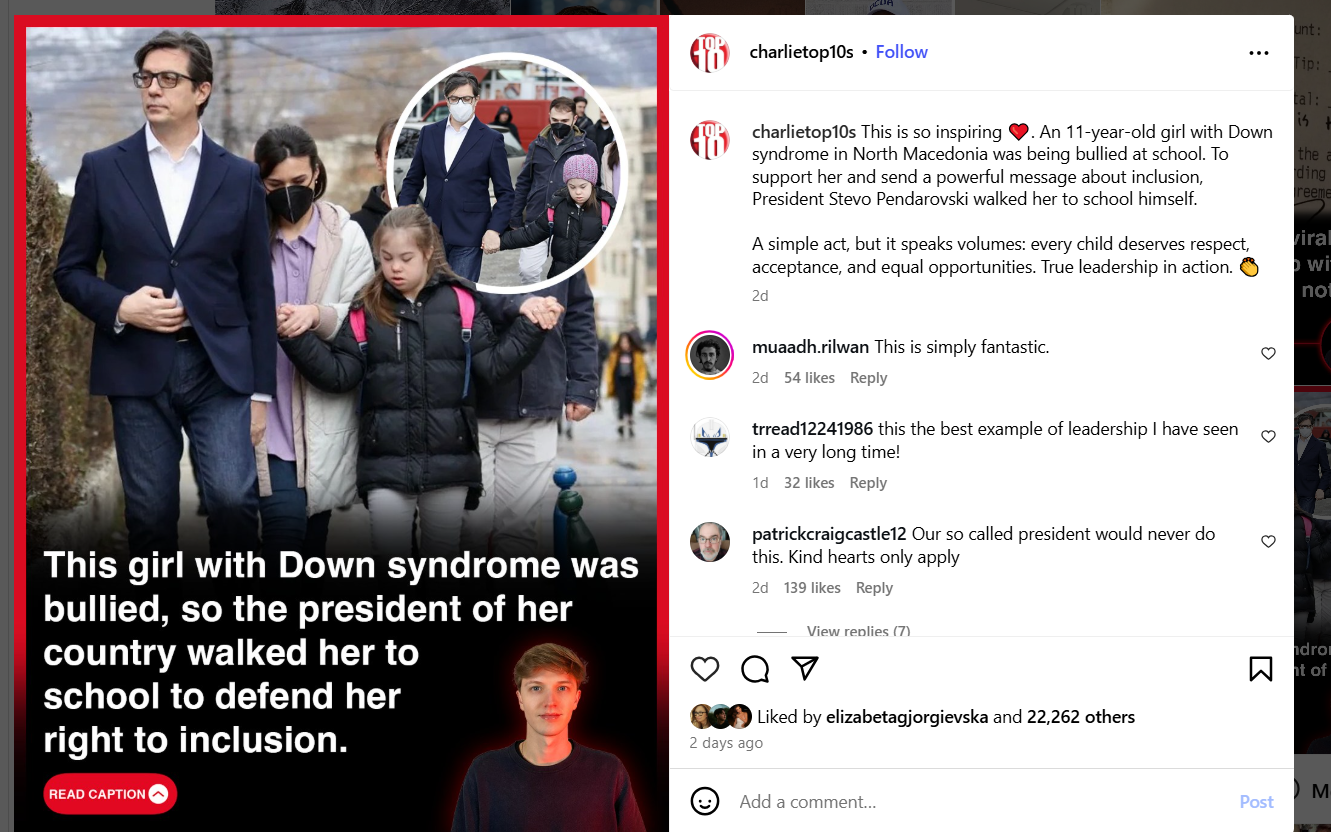Open elizabetagjorgievska in liked-by line
Viewport: 1331px width, 832px height.
[x=907, y=717]
